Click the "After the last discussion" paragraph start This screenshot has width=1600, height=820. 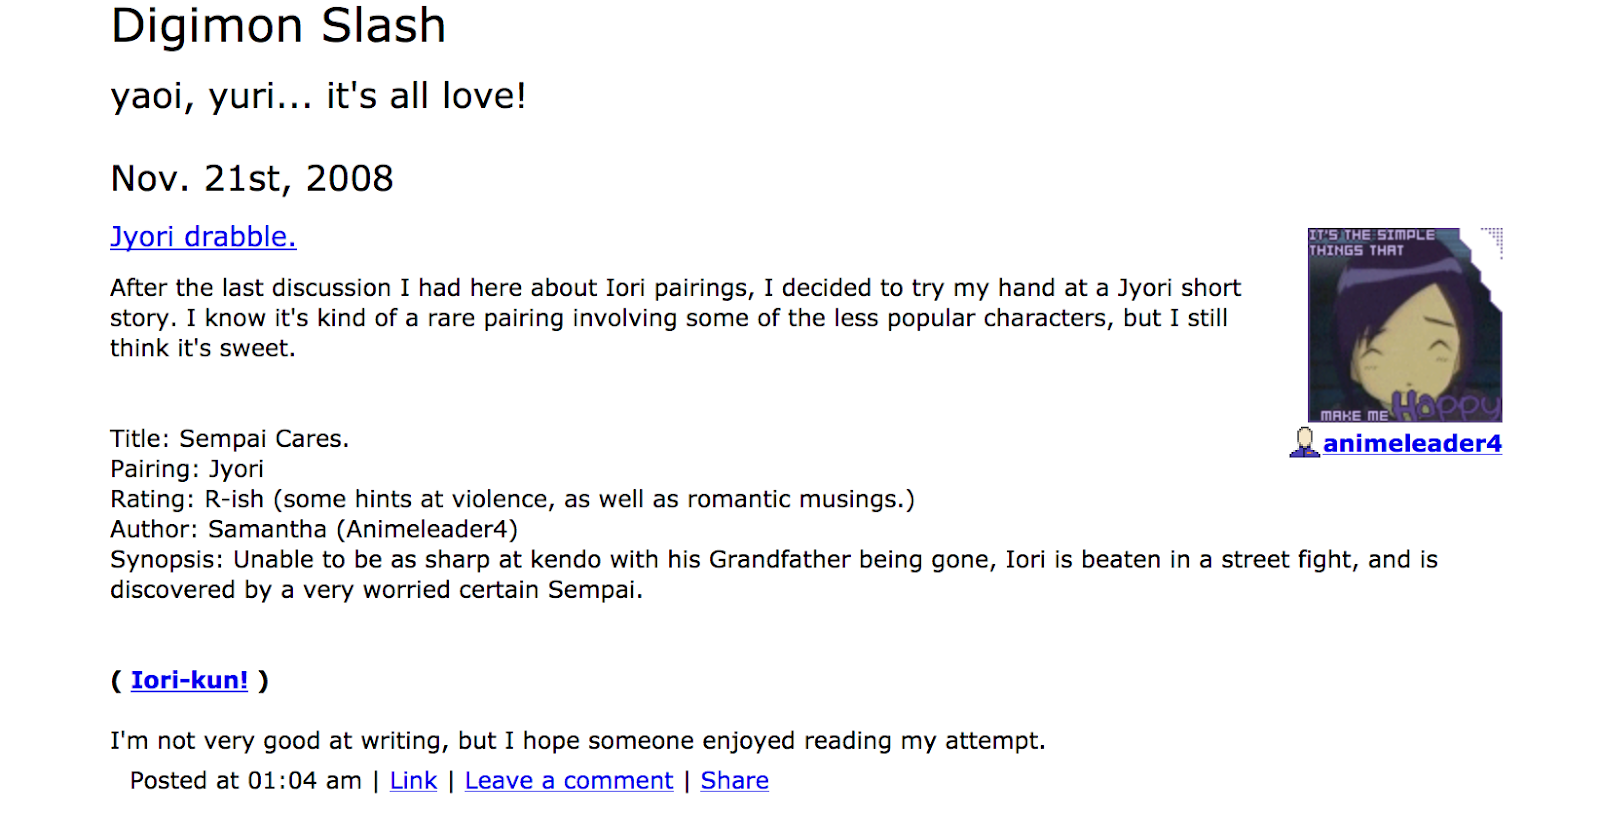[251, 288]
